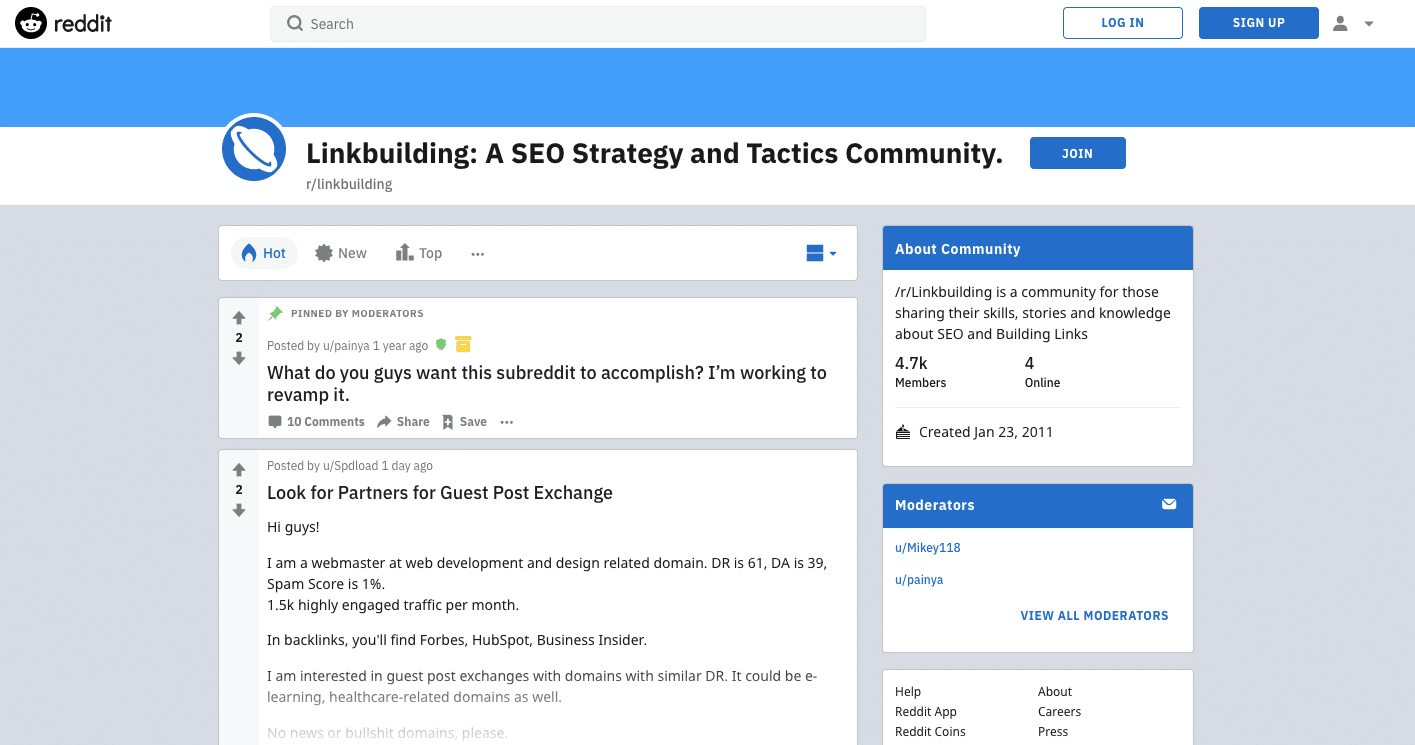Select the Top posts sort

[x=419, y=253]
